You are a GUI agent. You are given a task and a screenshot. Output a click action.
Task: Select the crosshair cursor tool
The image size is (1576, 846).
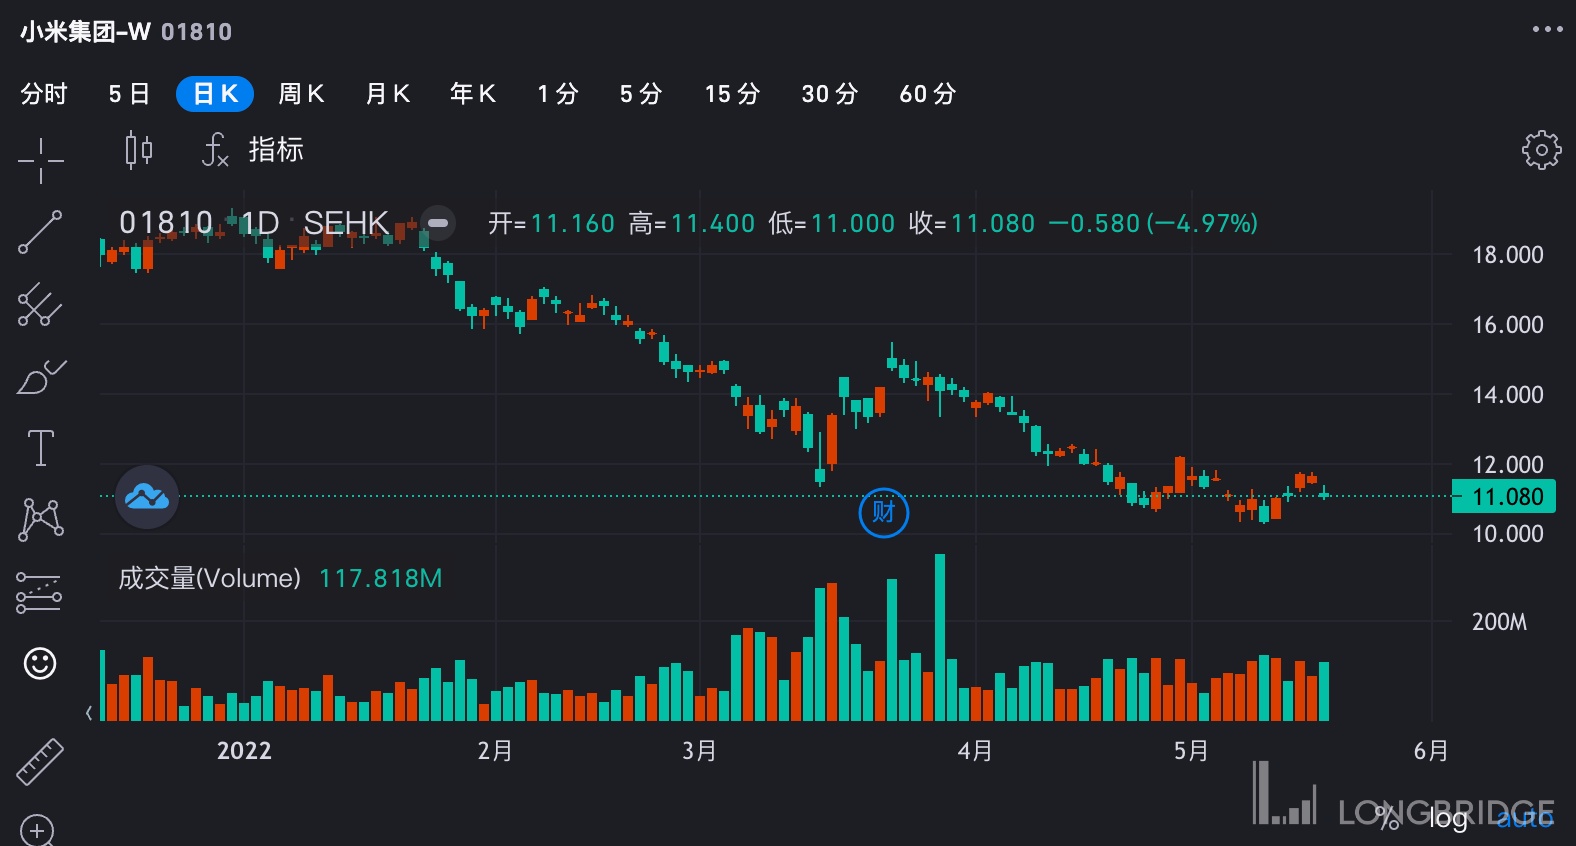[41, 161]
